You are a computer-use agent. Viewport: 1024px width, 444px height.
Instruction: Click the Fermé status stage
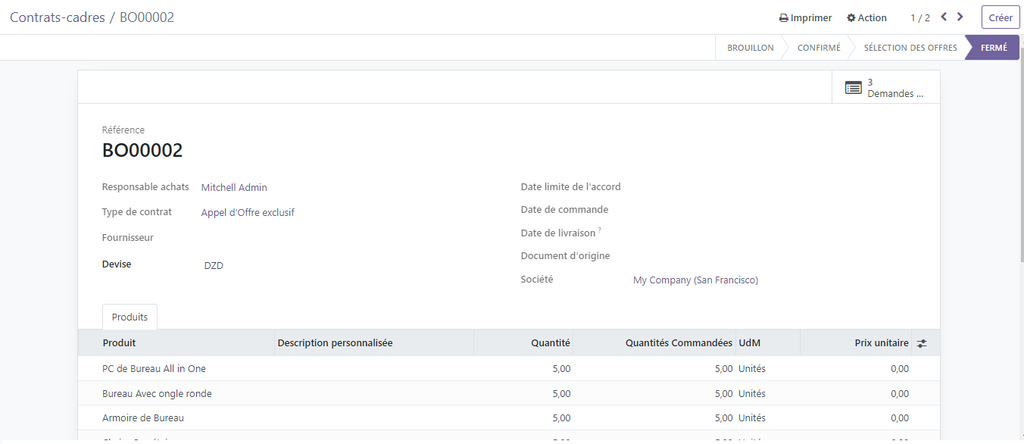pos(993,48)
